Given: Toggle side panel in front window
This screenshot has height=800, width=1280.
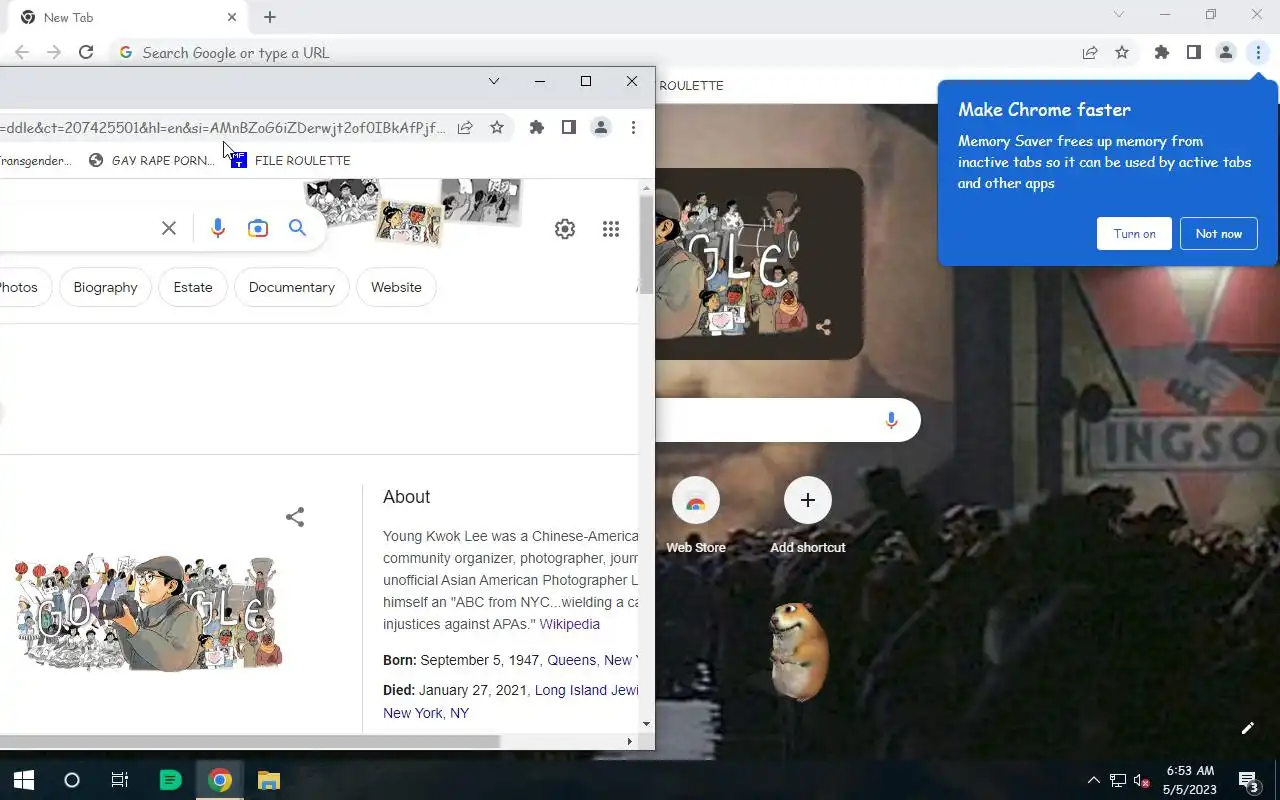Looking at the screenshot, I should 569,127.
